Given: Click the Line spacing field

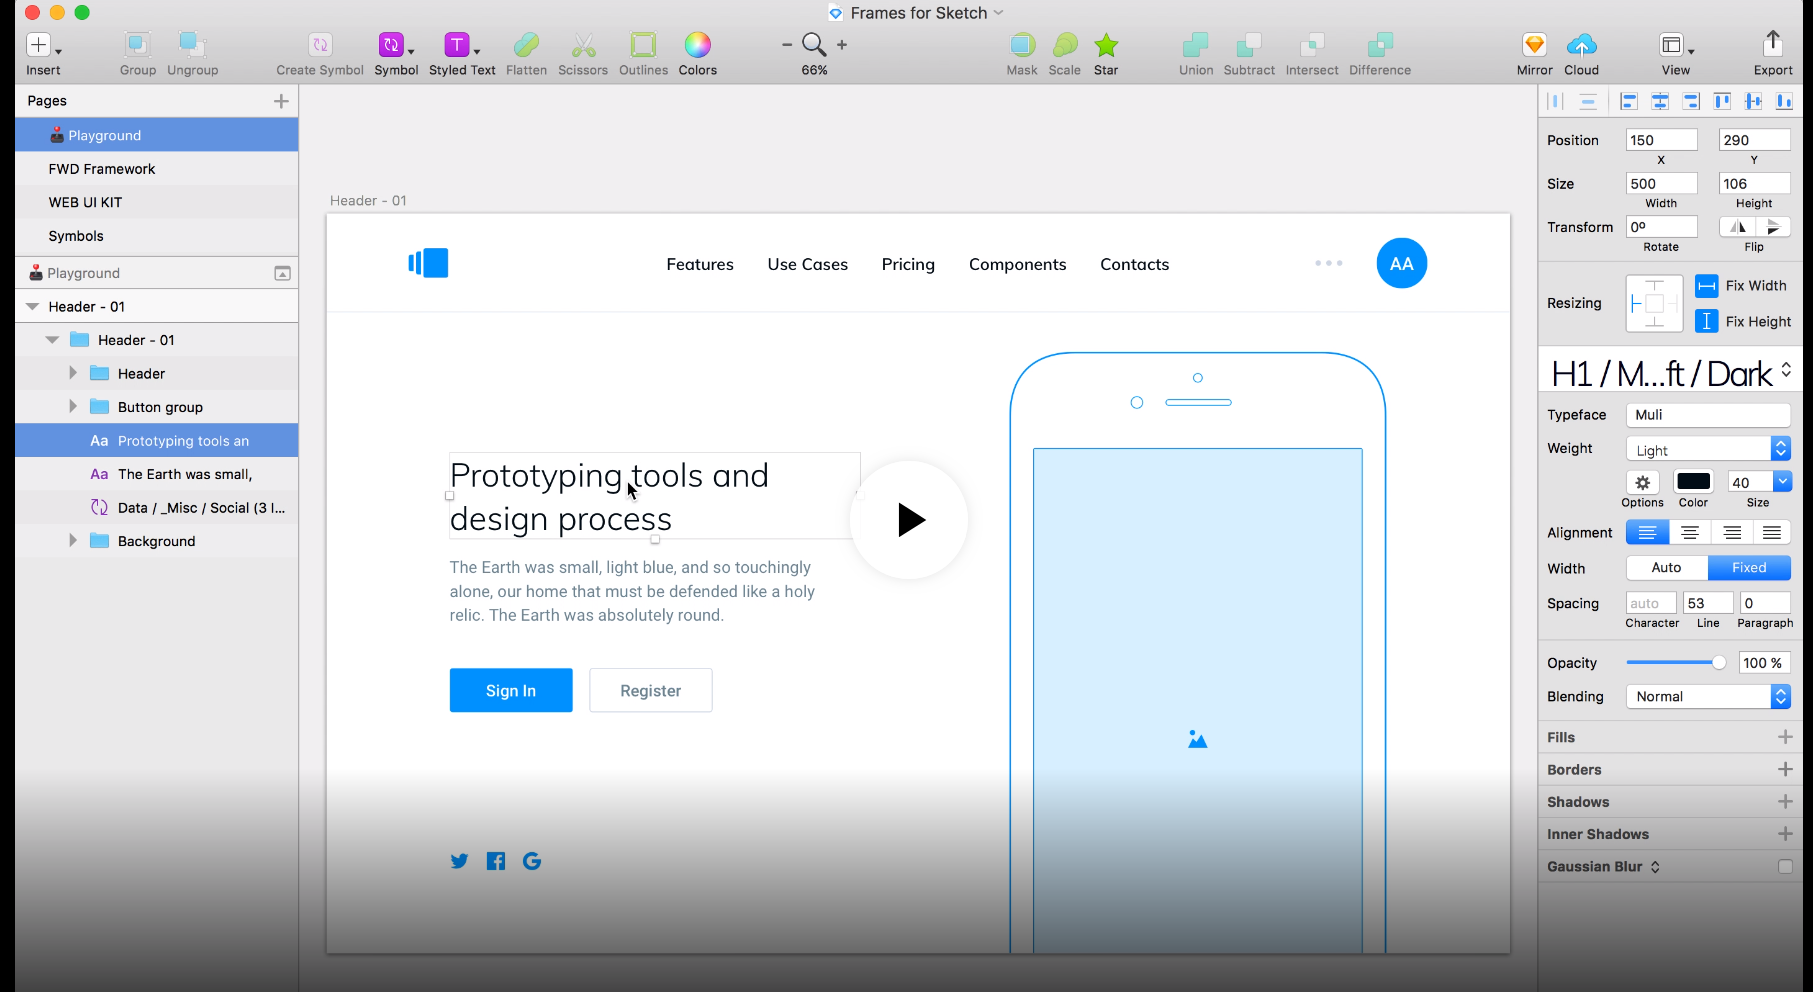Looking at the screenshot, I should pyautogui.click(x=1708, y=603).
